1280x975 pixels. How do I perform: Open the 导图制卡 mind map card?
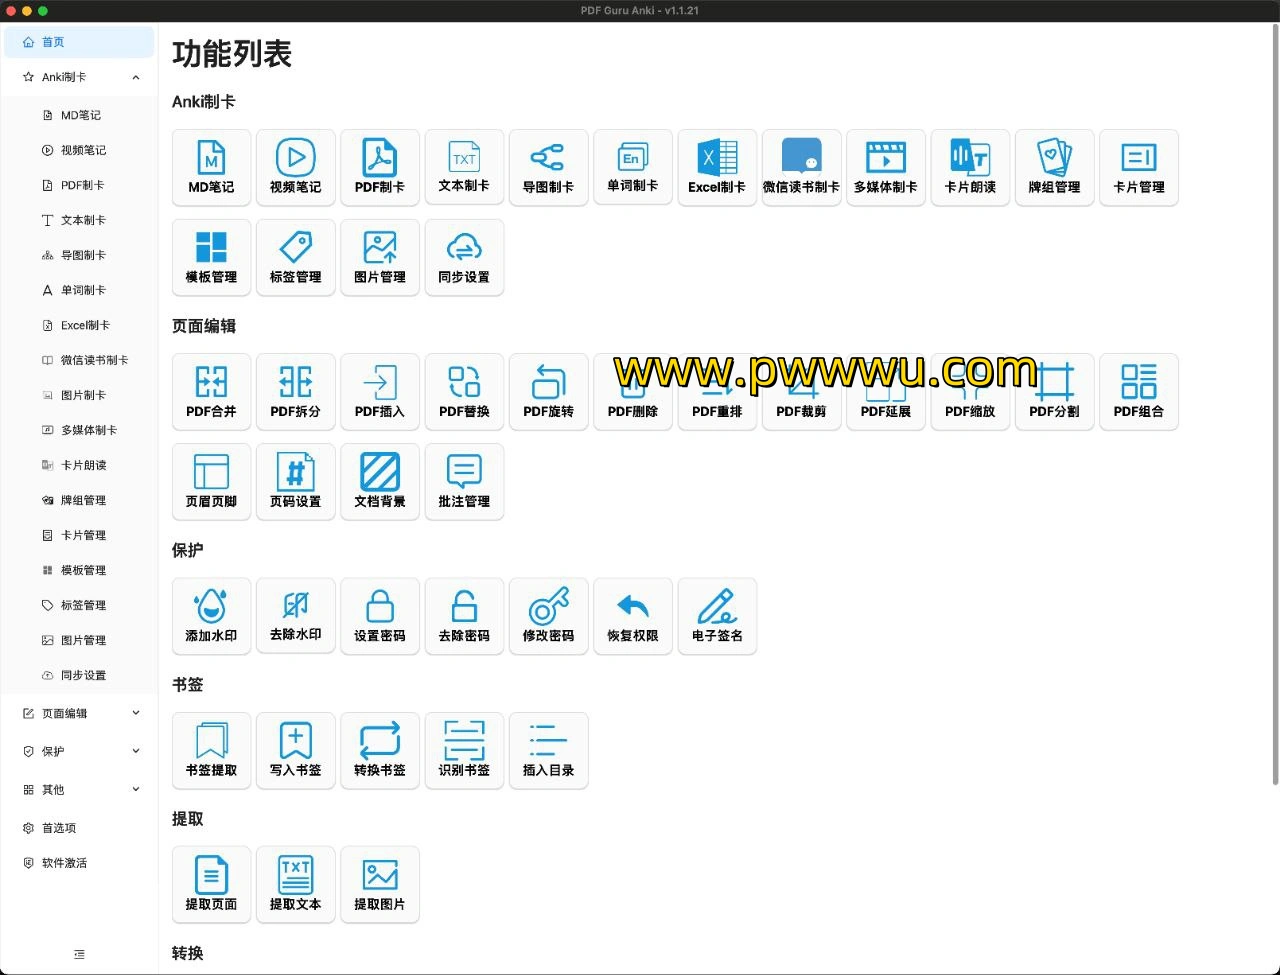(548, 167)
